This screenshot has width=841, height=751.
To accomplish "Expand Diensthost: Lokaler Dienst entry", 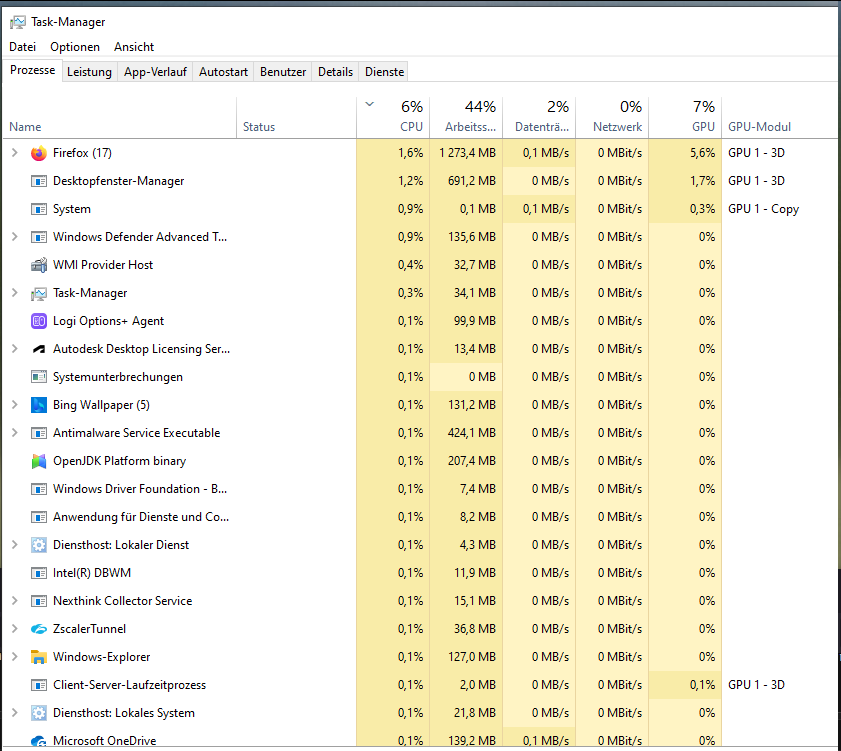I will click(x=15, y=544).
